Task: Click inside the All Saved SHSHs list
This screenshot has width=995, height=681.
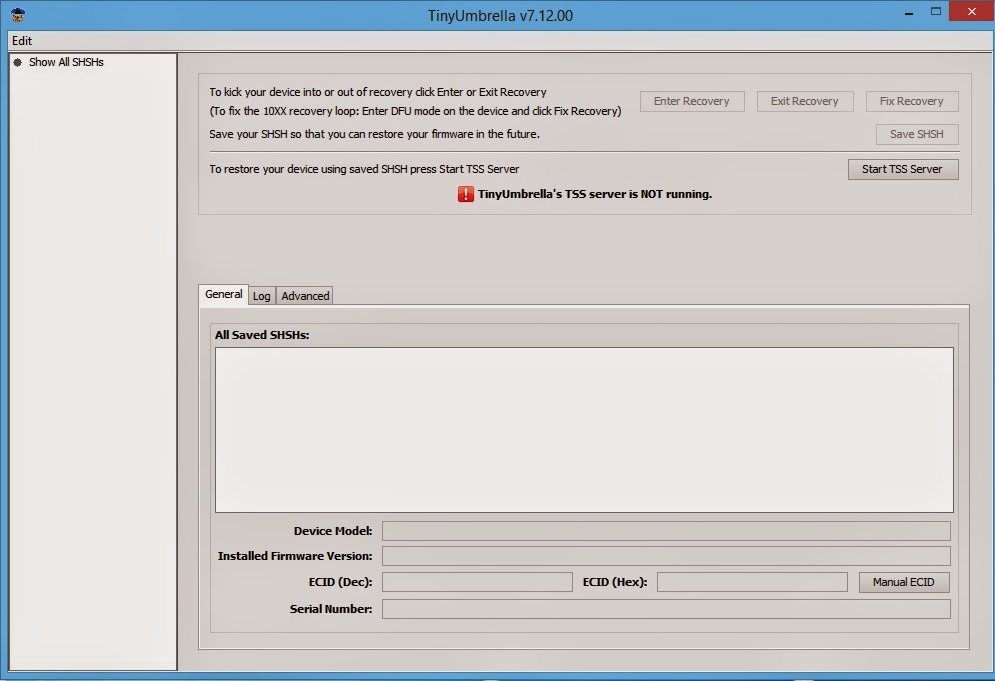Action: click(x=584, y=430)
